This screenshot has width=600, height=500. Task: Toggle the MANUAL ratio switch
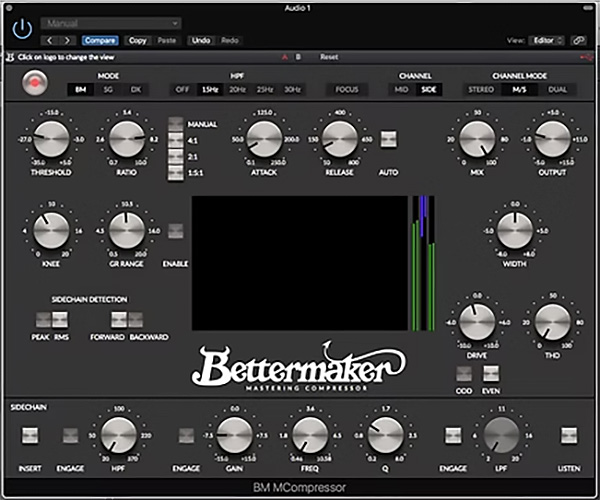tap(176, 124)
